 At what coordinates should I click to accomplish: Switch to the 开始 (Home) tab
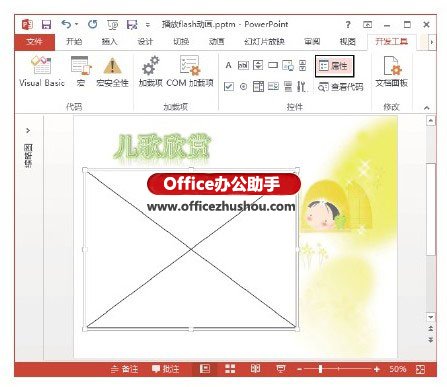74,42
